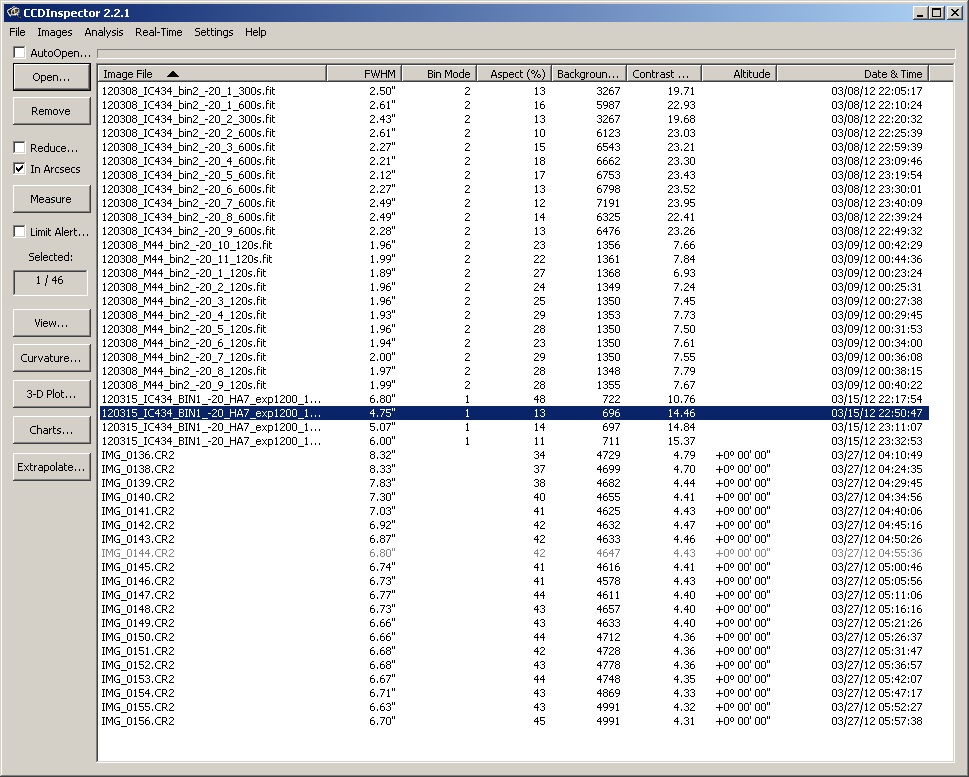
Task: Open the Images menu
Action: (x=54, y=32)
